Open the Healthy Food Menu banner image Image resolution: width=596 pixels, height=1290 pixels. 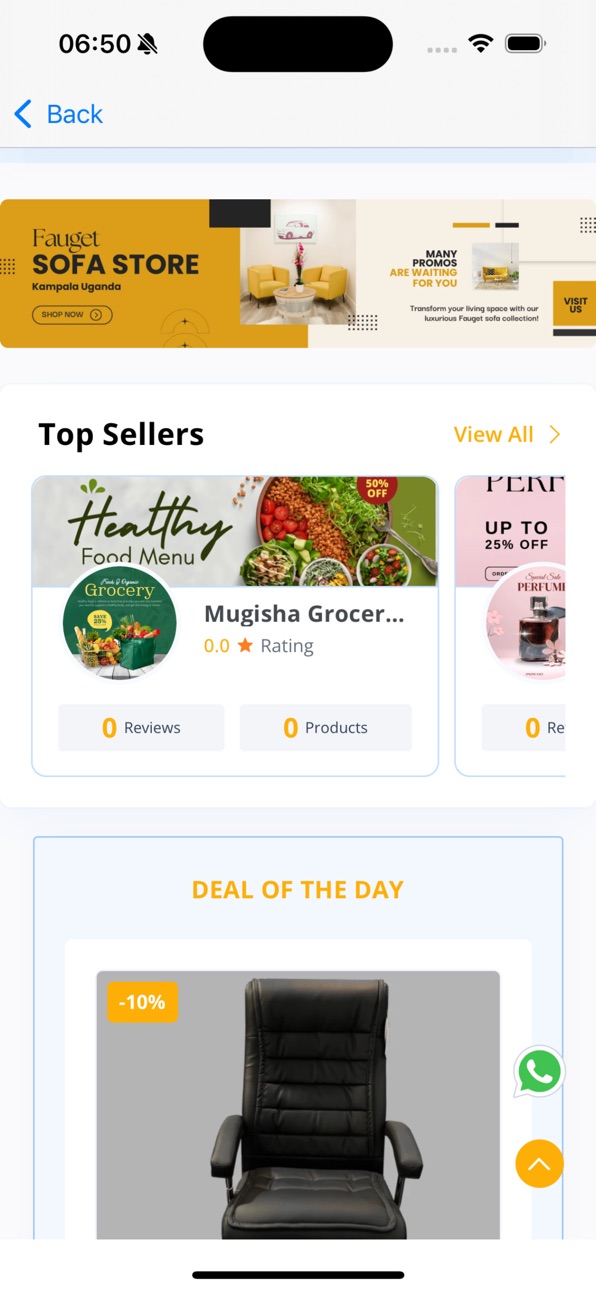pos(235,531)
